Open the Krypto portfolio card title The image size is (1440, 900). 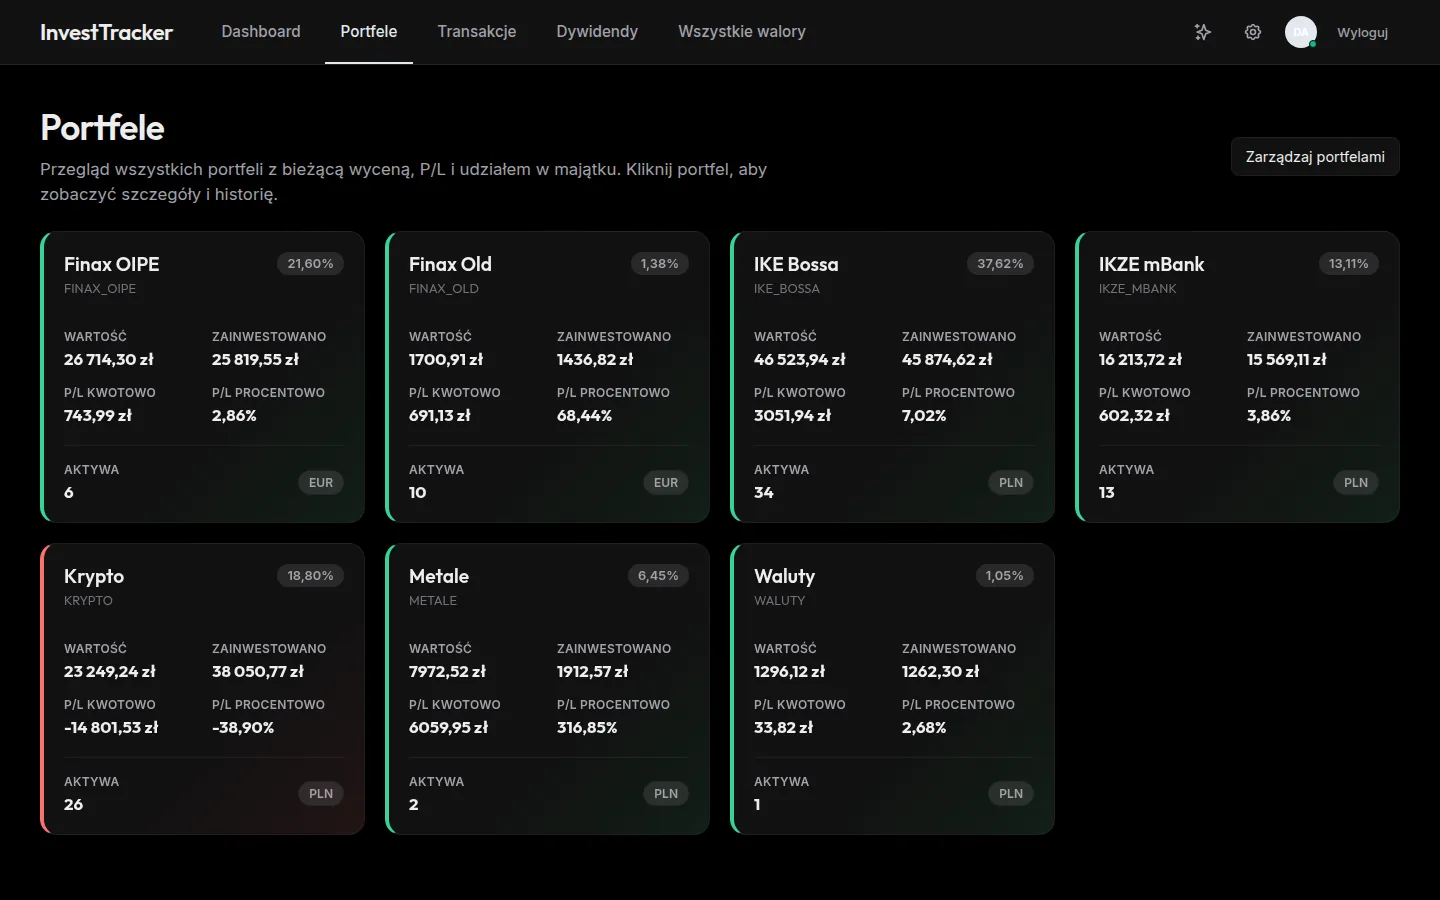click(94, 577)
